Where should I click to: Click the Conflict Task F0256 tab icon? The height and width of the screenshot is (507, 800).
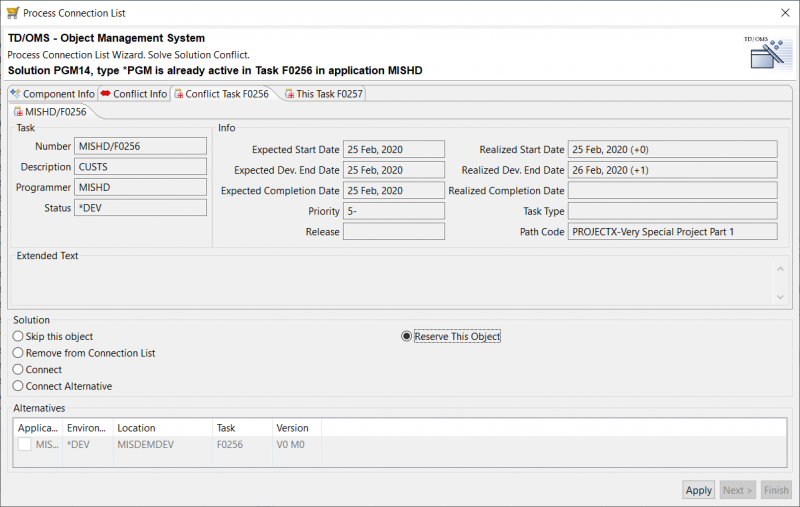click(179, 94)
